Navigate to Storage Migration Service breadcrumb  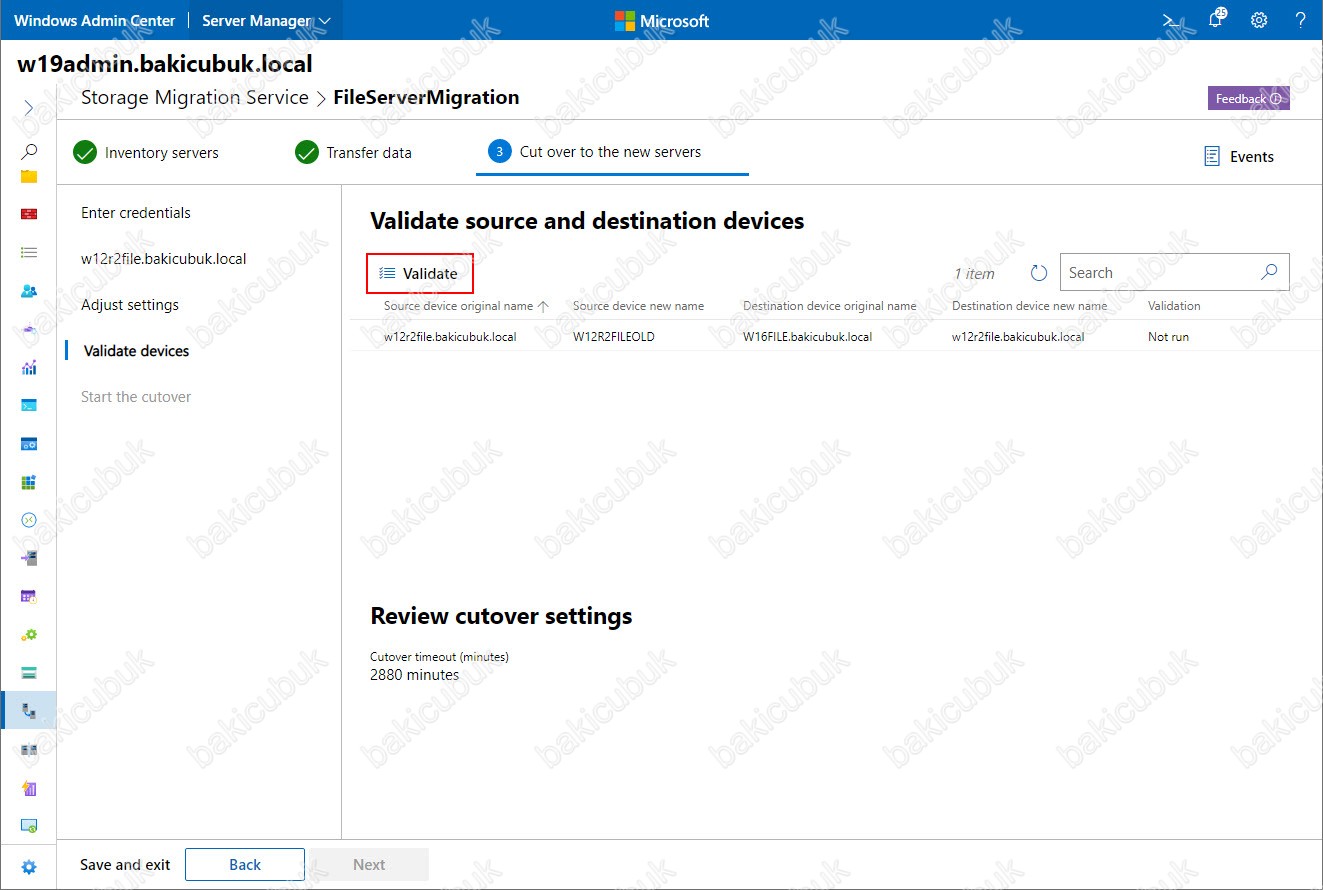click(195, 97)
